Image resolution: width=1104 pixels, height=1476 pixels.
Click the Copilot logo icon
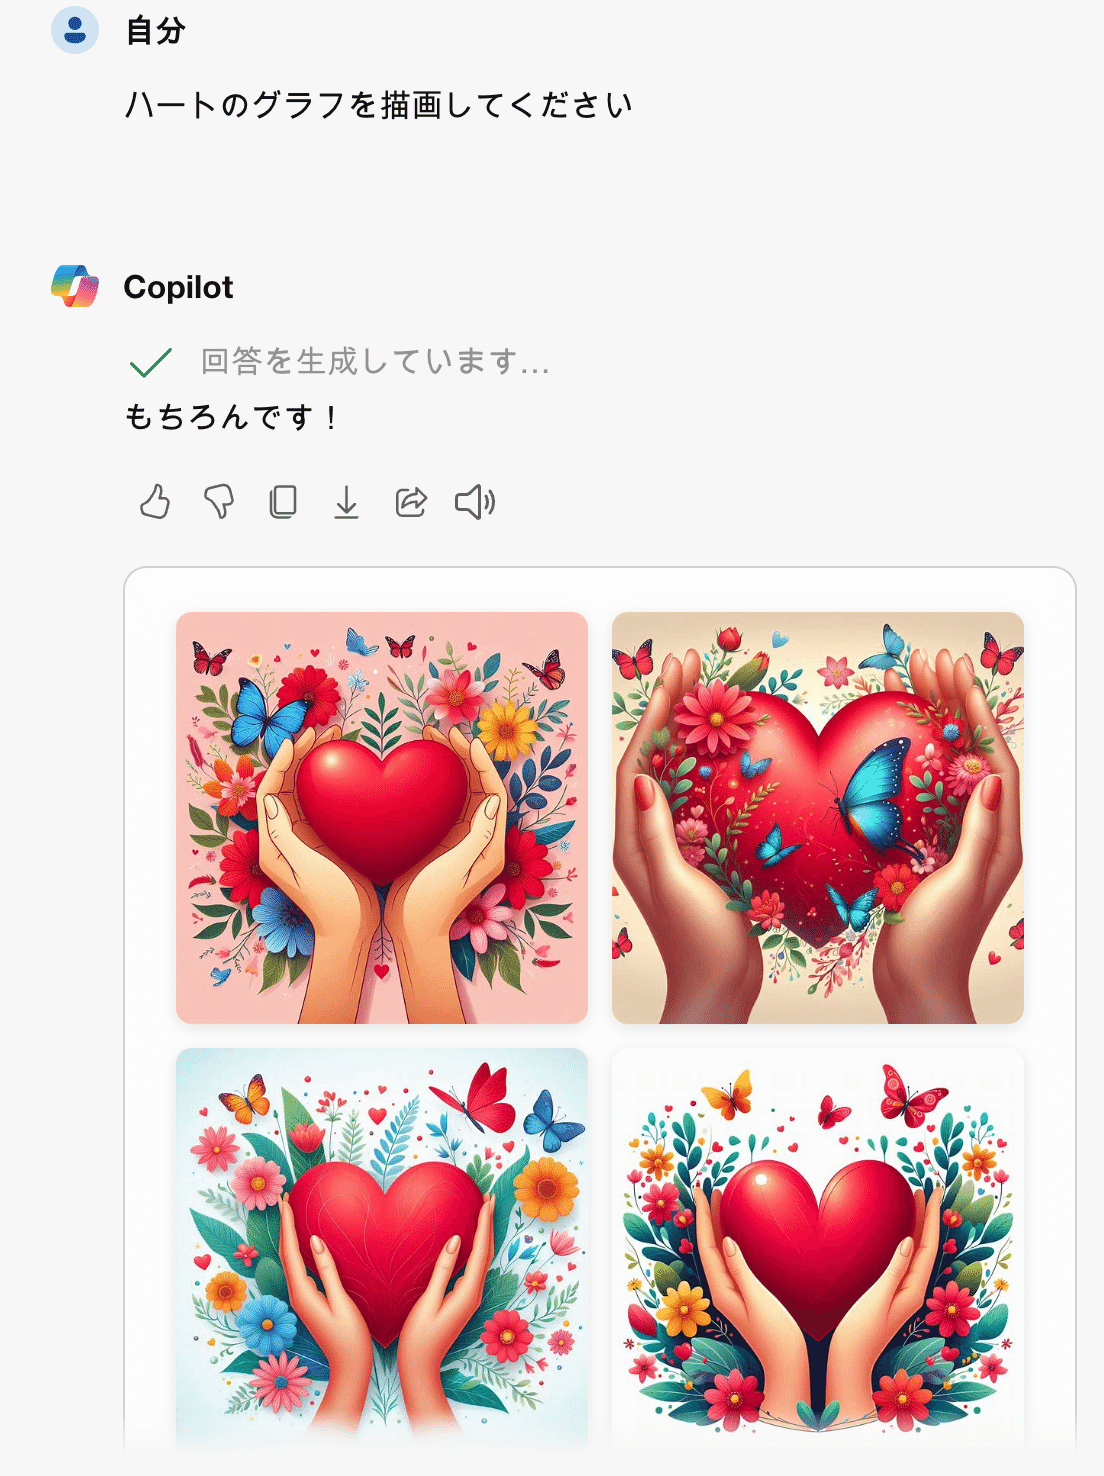(75, 287)
